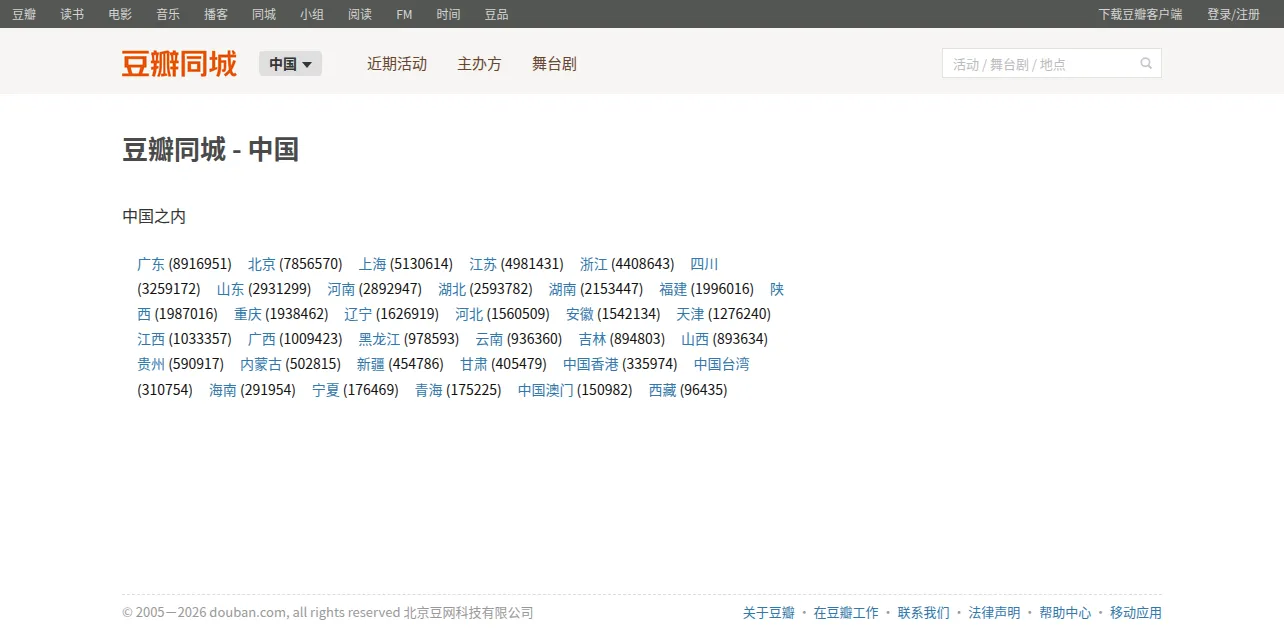Open 读书 in the top bar
Viewport: 1284px width, 629px height.
[72, 14]
